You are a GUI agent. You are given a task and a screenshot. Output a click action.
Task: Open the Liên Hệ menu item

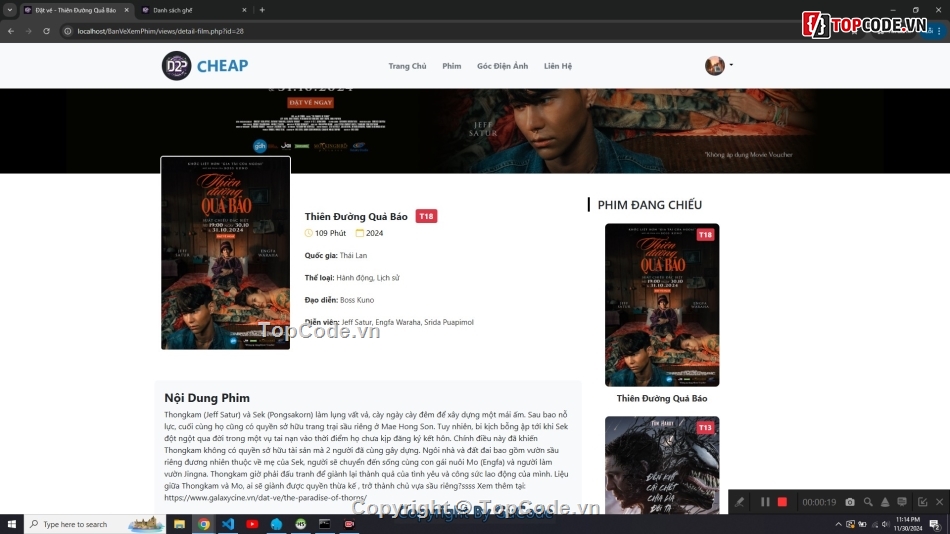(x=557, y=66)
